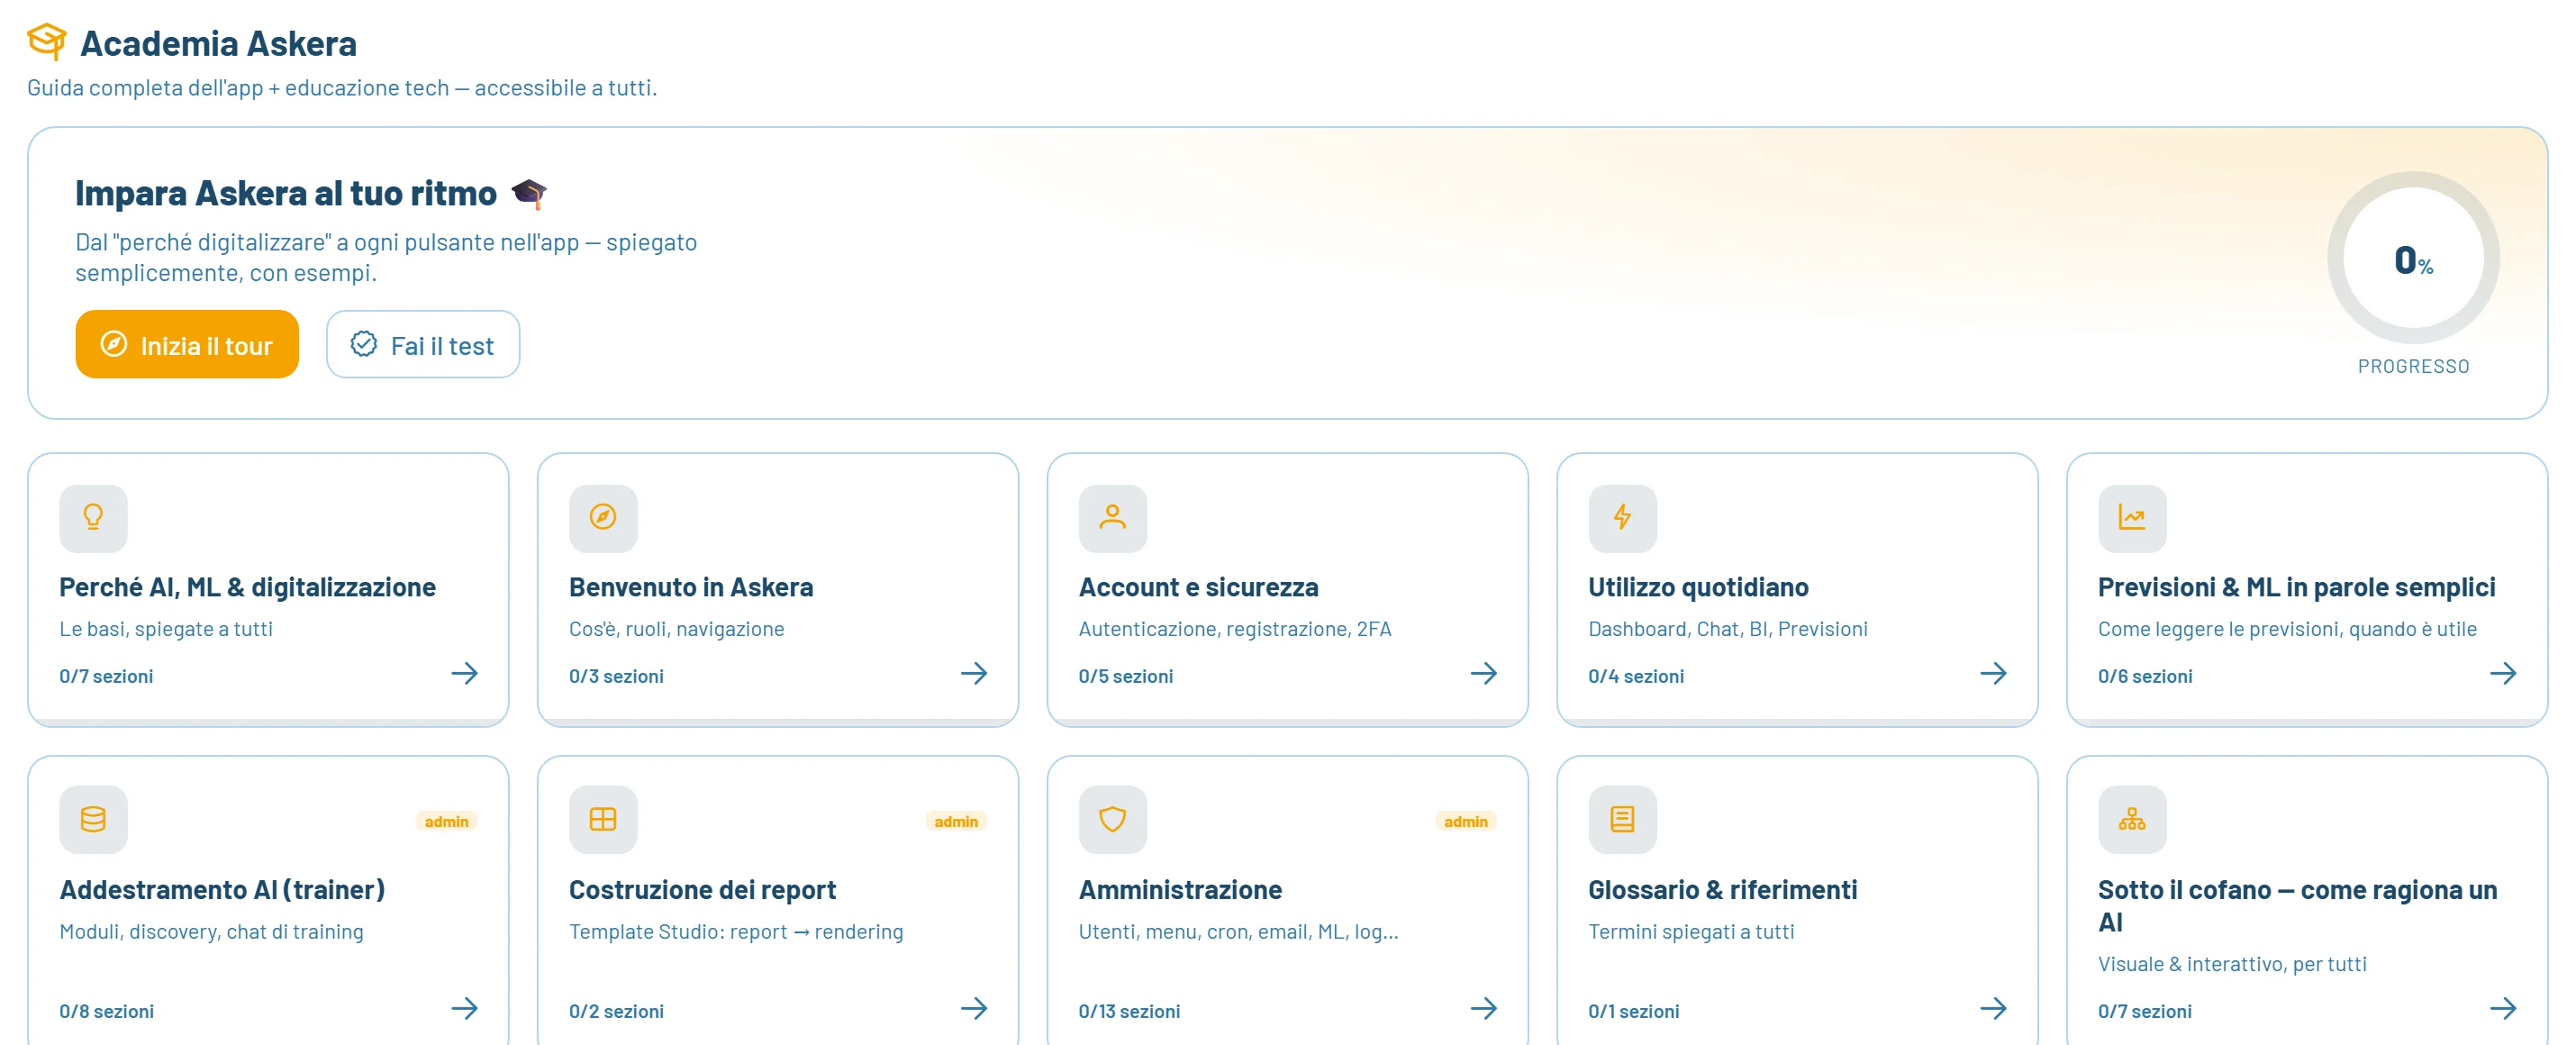Open Perché AI, ML & digitalizzazione via arrow
The width and height of the screenshot is (2576, 1045).
point(464,674)
